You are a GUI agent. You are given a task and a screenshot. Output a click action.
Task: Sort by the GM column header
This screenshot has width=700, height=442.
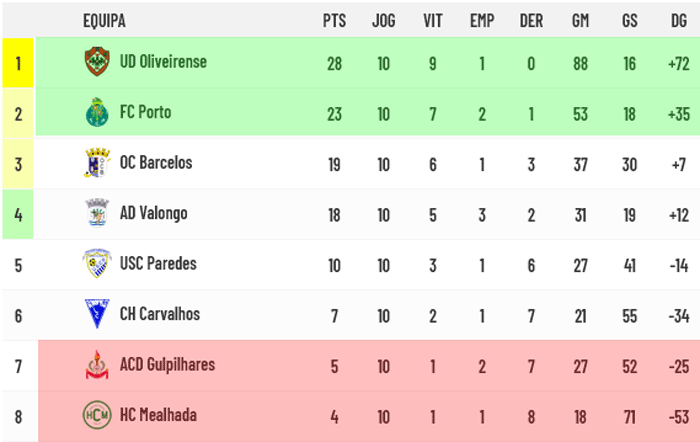click(580, 21)
